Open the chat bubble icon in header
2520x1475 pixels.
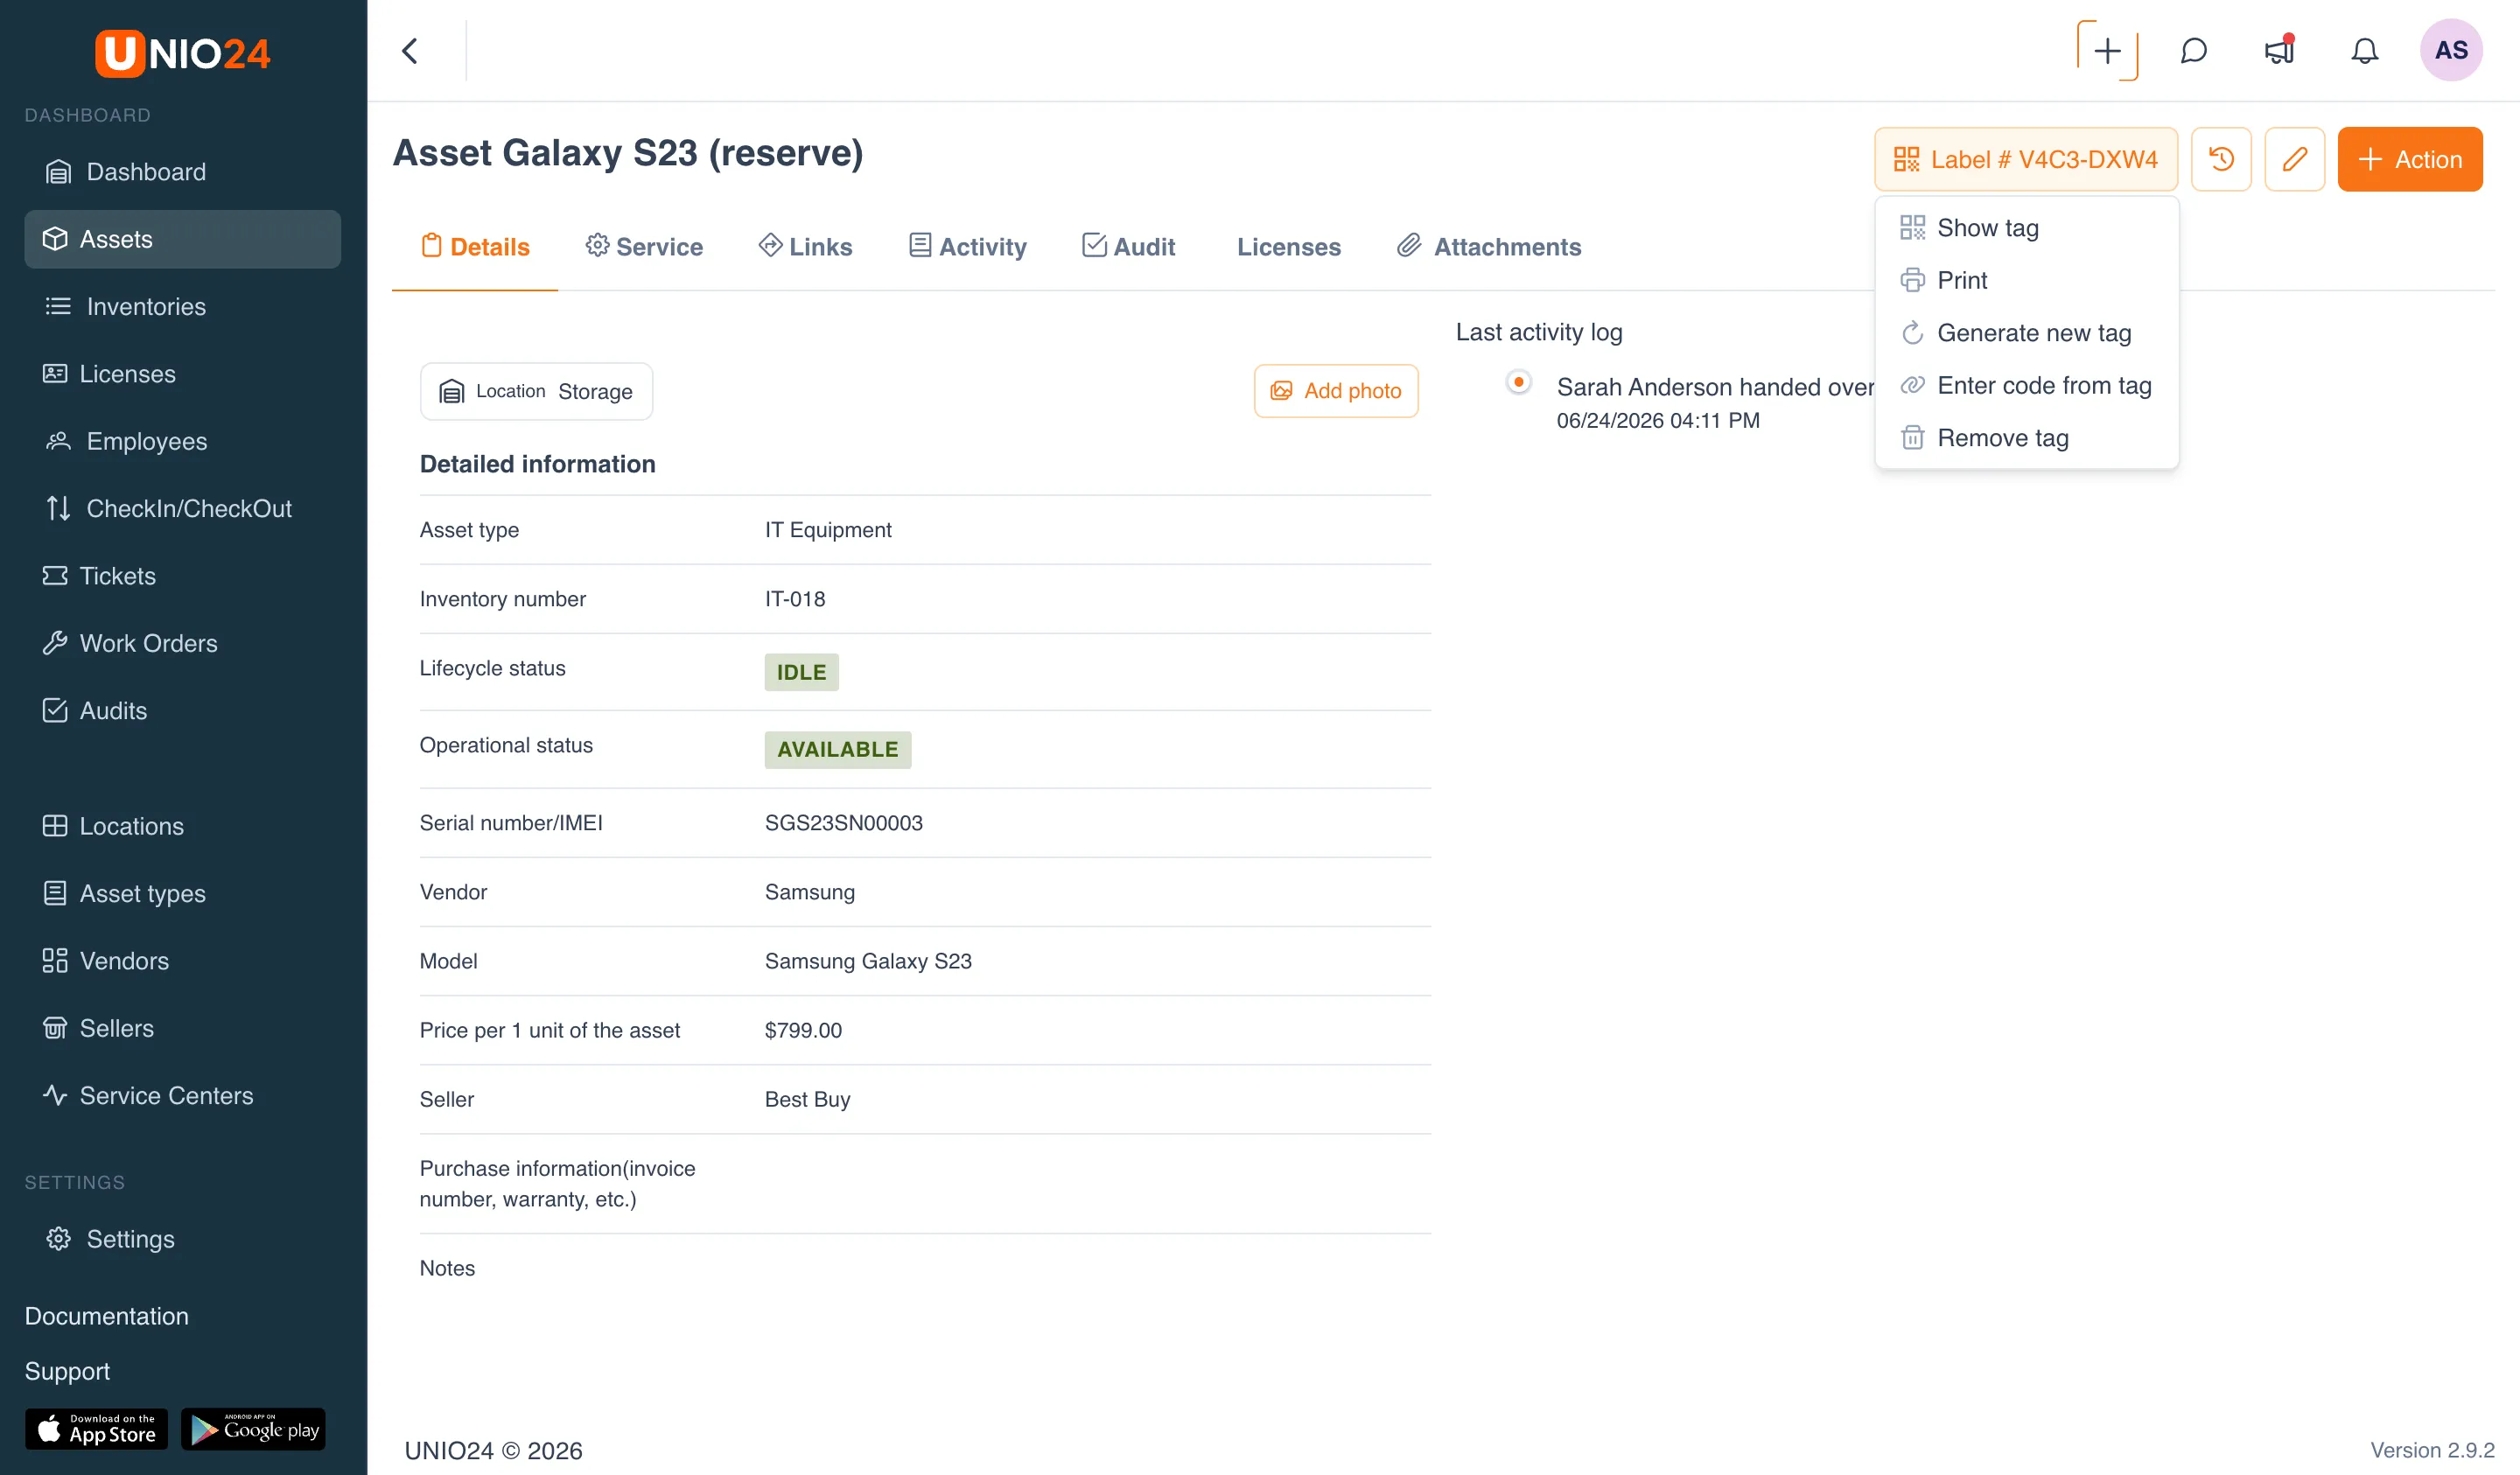2193,50
